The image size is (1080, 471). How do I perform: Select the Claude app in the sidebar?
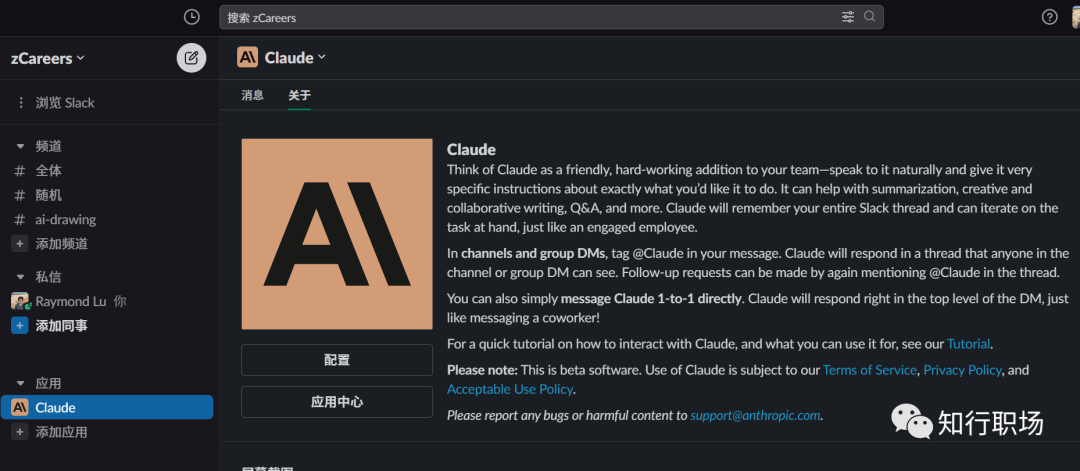[107, 407]
